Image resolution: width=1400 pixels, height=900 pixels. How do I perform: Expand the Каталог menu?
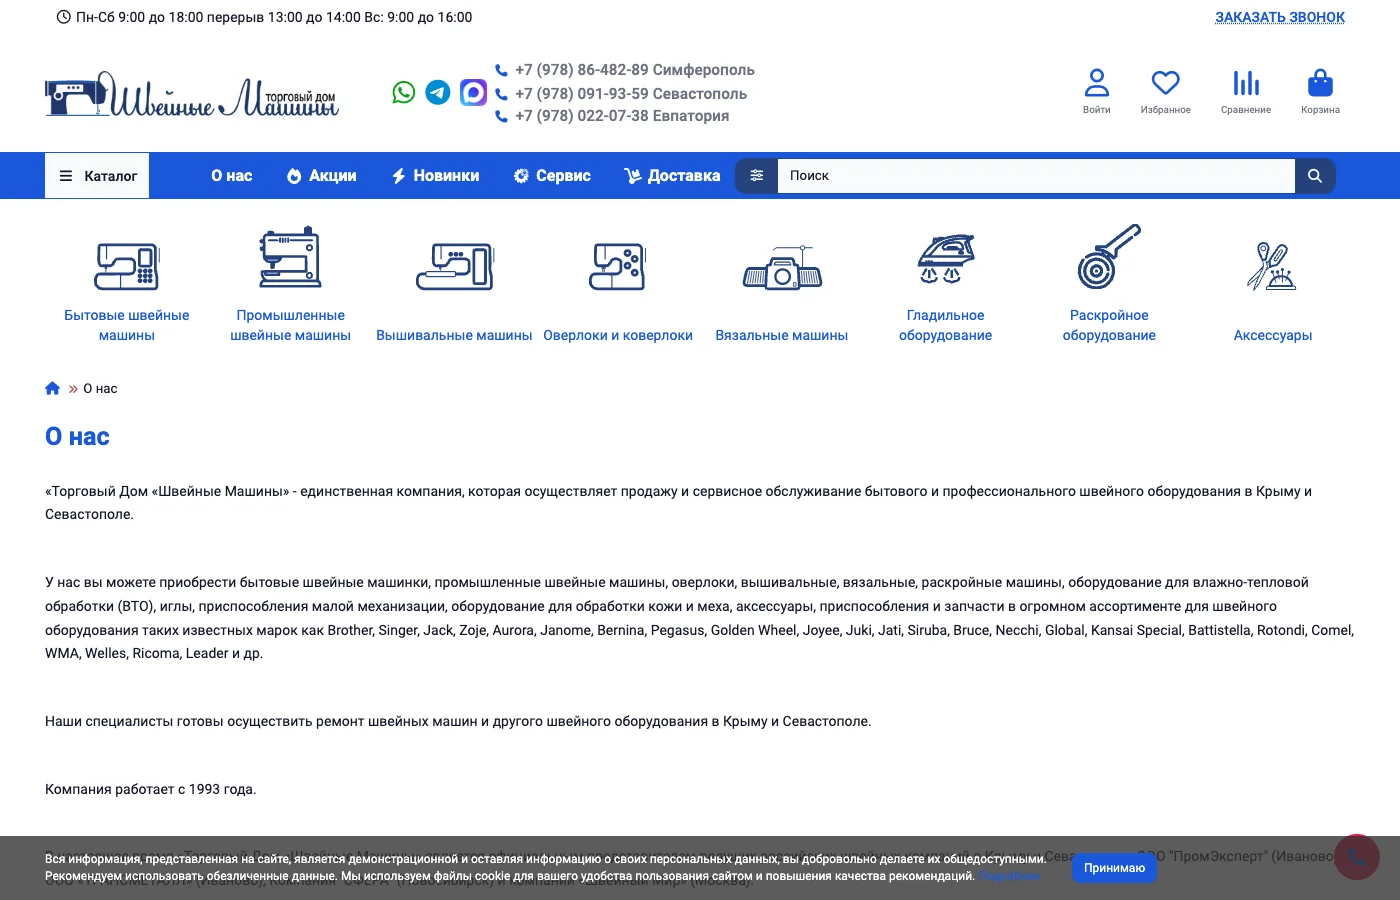point(98,176)
